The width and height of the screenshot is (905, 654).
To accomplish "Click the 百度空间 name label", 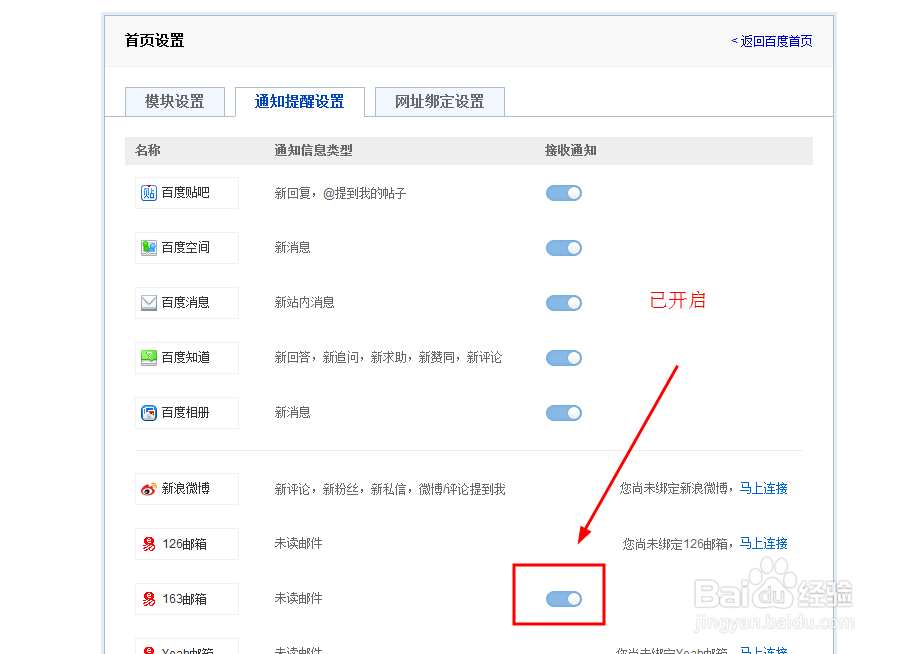I will tap(185, 248).
